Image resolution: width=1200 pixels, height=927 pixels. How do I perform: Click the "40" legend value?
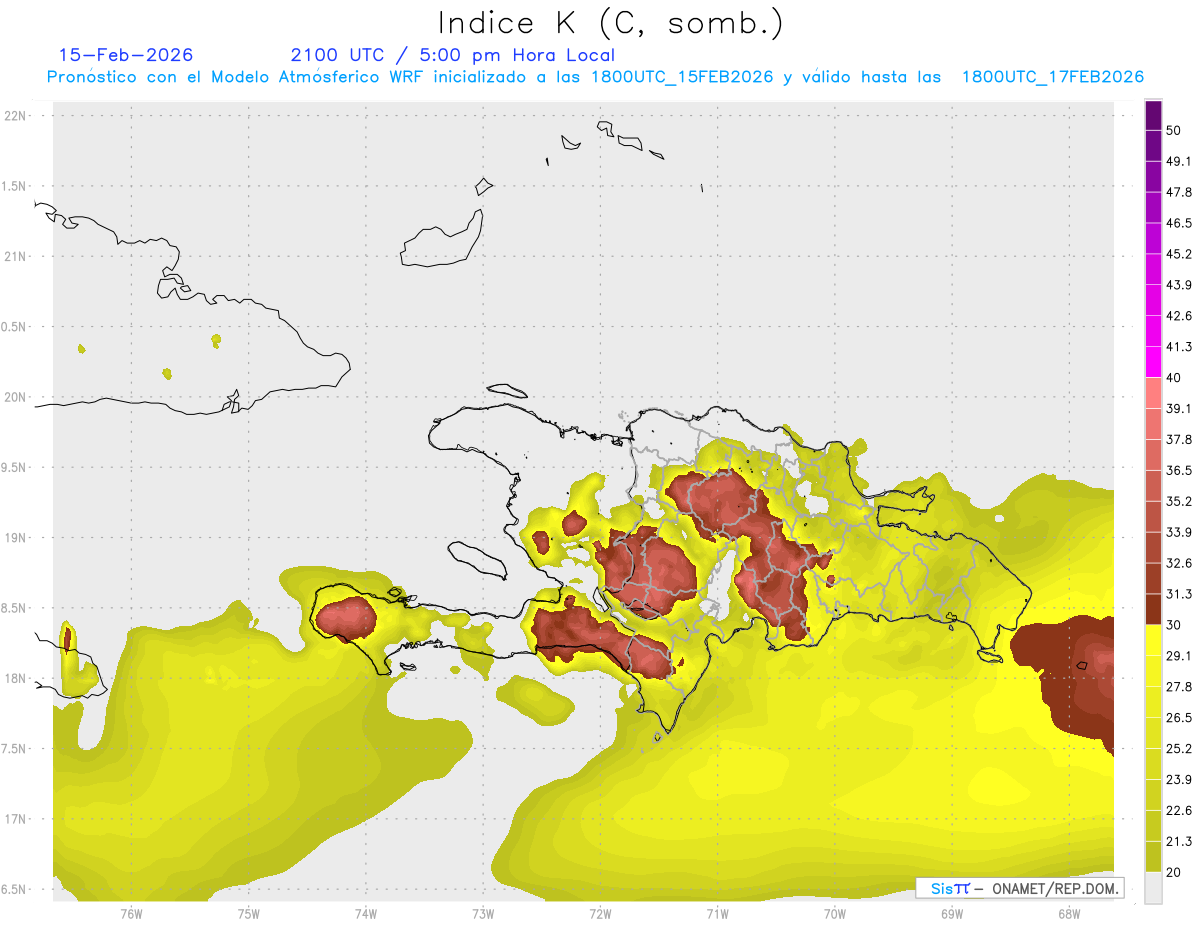pos(1174,378)
